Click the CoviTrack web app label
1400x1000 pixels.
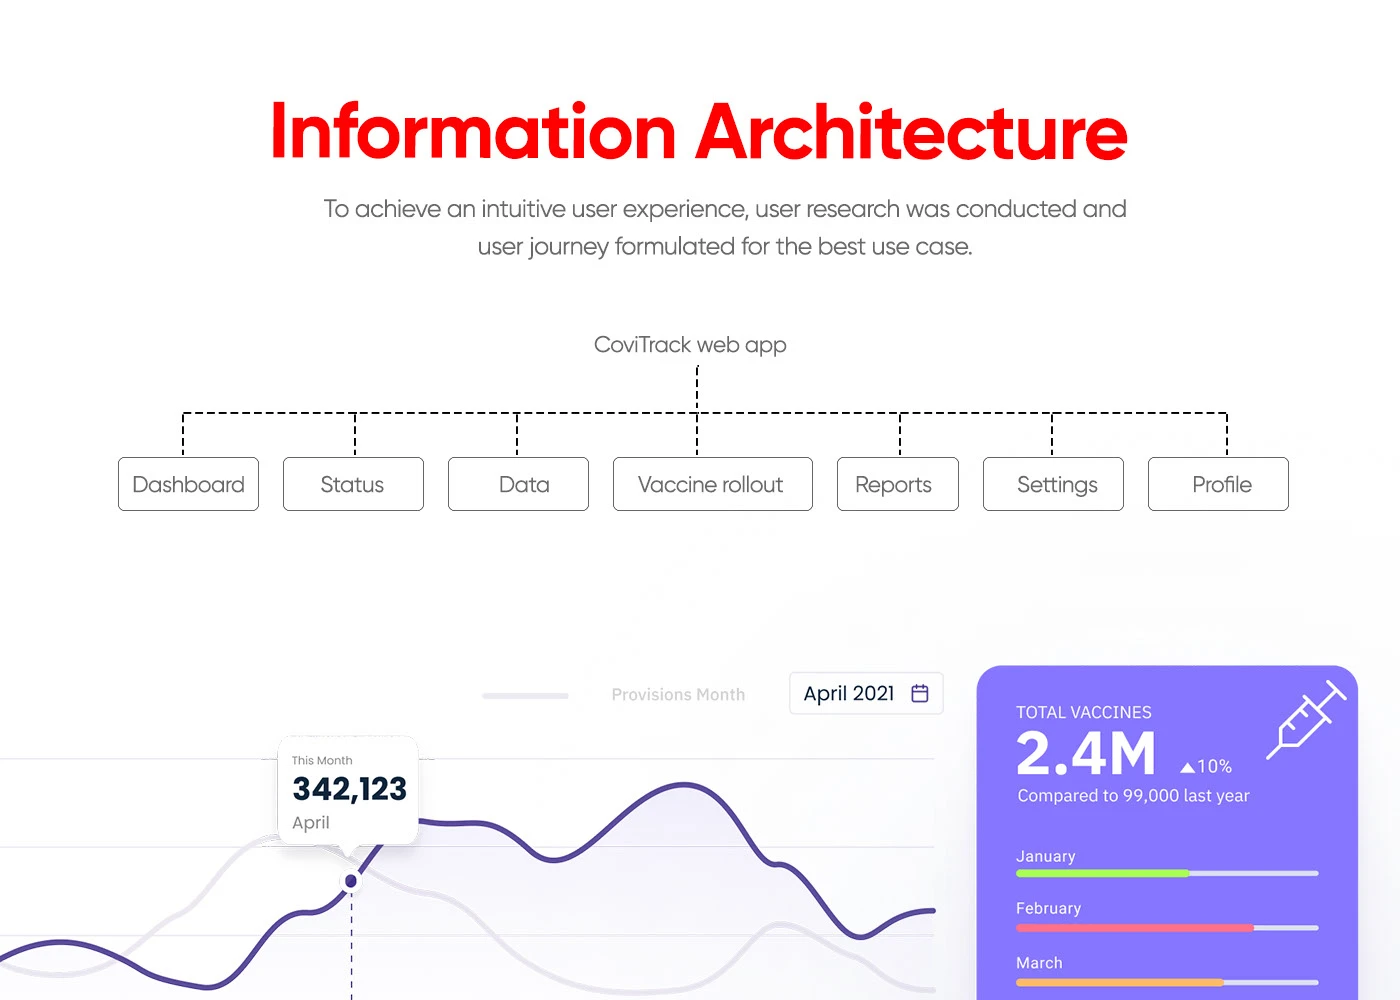[690, 345]
